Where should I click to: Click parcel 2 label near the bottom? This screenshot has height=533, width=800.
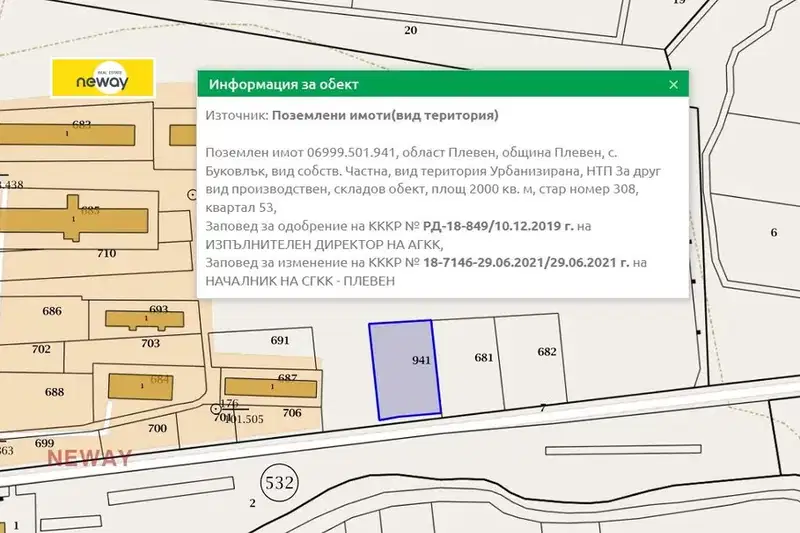tap(253, 503)
